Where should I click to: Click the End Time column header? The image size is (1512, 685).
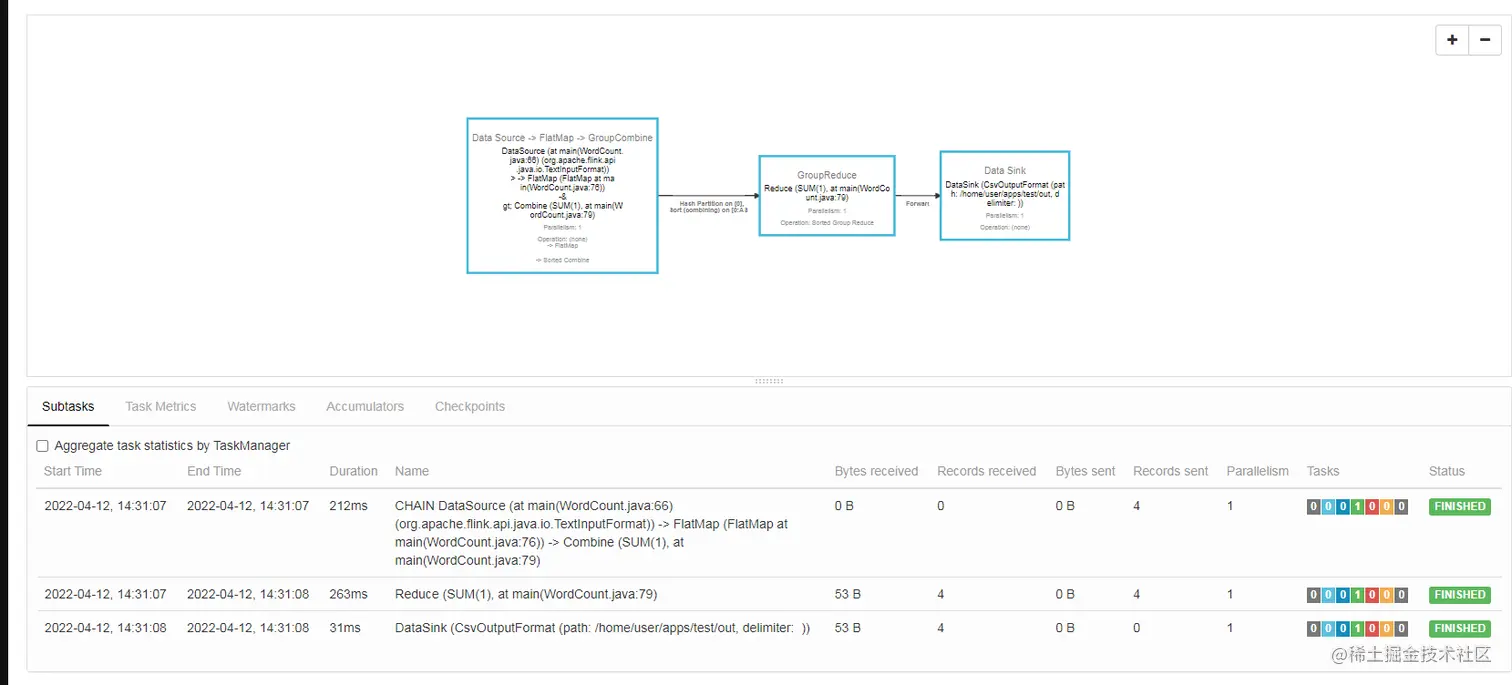tap(214, 471)
